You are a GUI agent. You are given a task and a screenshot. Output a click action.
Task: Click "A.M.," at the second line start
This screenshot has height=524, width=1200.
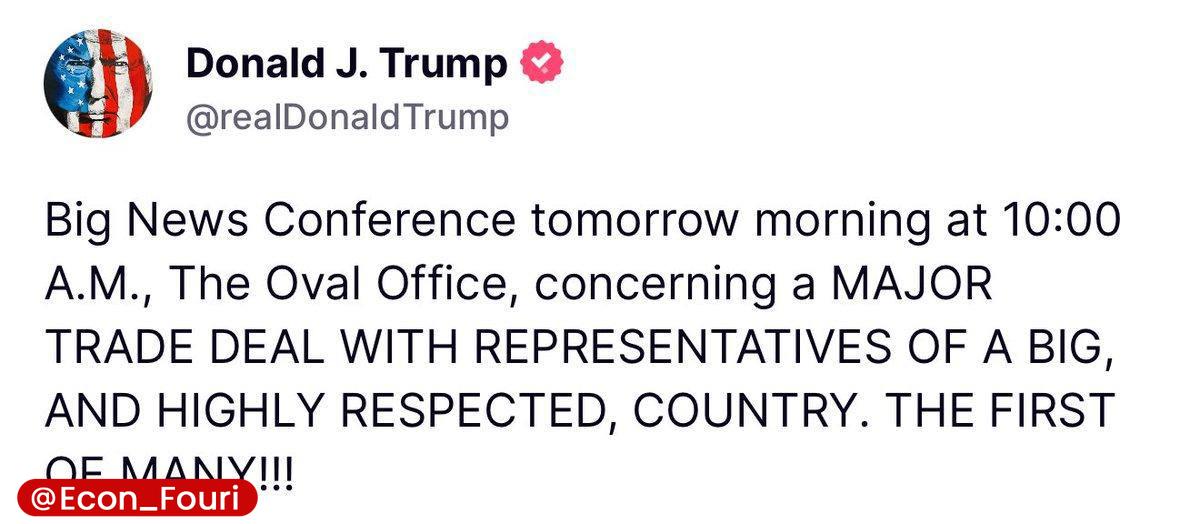click(x=100, y=287)
